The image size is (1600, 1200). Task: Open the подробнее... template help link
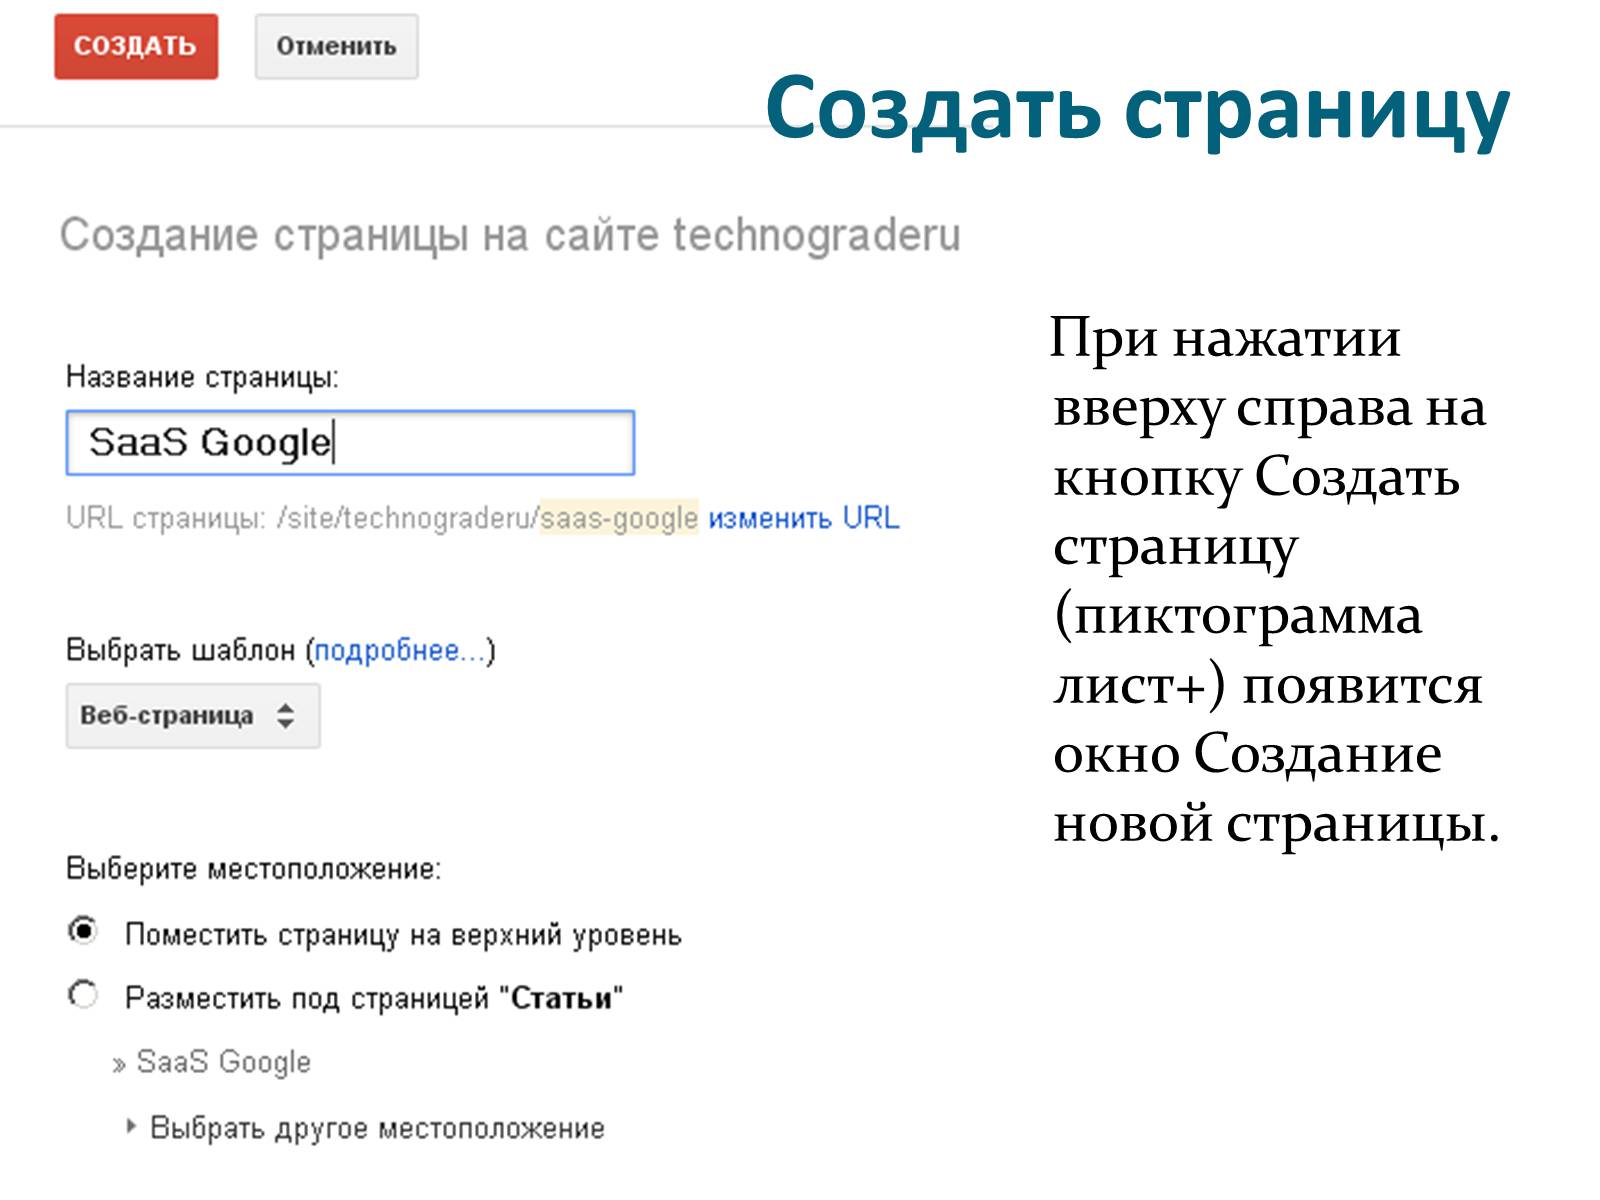click(x=400, y=651)
